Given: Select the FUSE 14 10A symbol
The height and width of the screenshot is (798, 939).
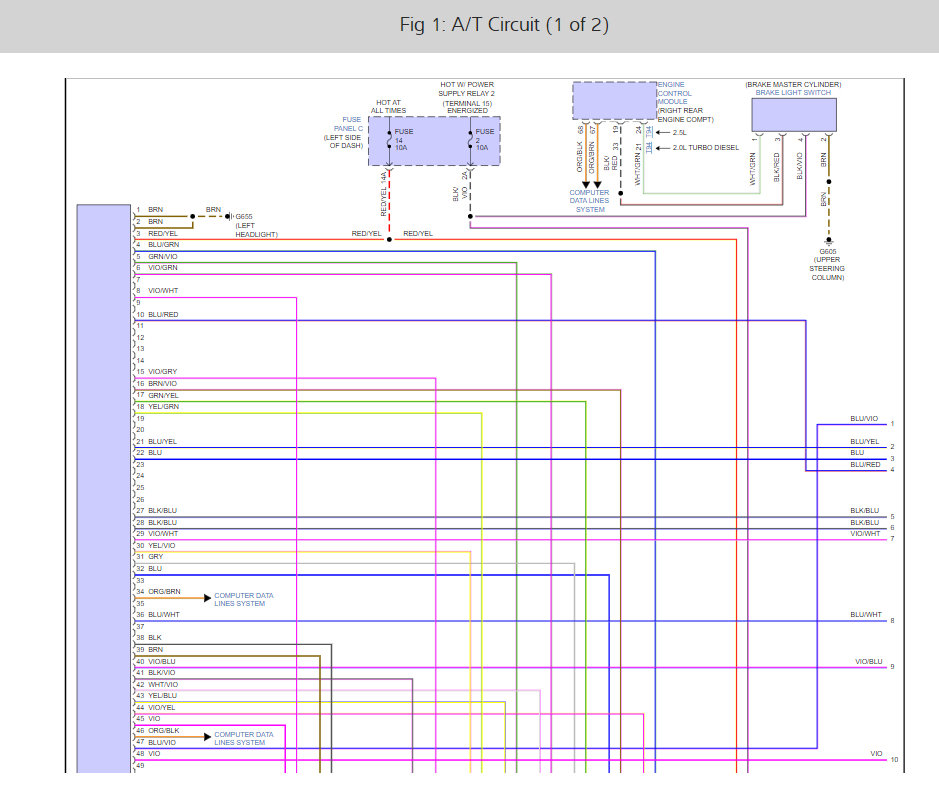Looking at the screenshot, I should (x=390, y=140).
